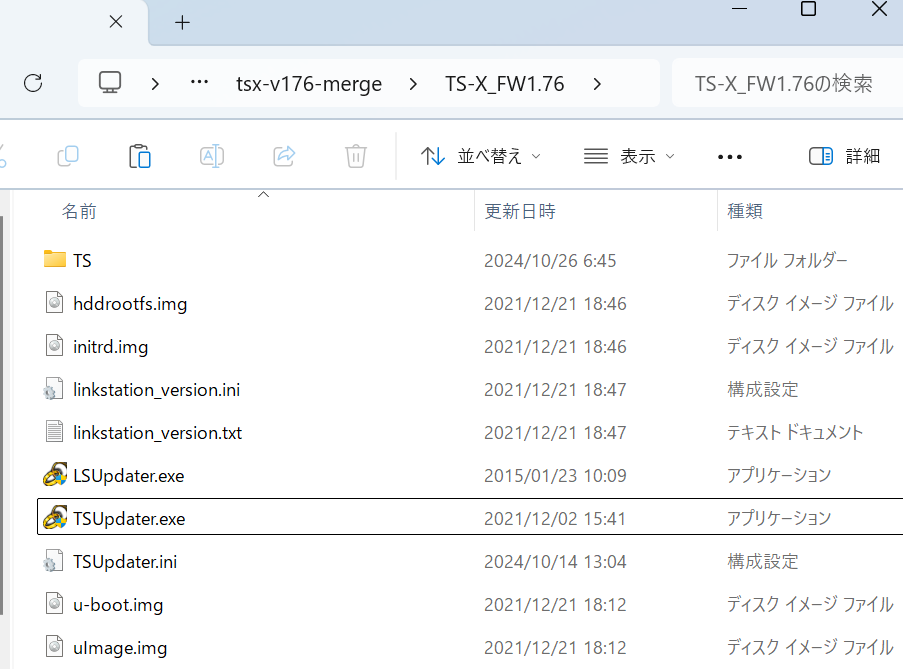Click the Rename toolbar icon
This screenshot has height=669, width=903.
(212, 156)
